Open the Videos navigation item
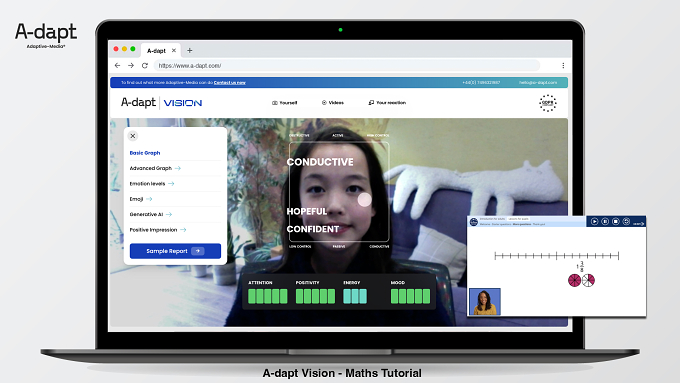 [x=333, y=103]
